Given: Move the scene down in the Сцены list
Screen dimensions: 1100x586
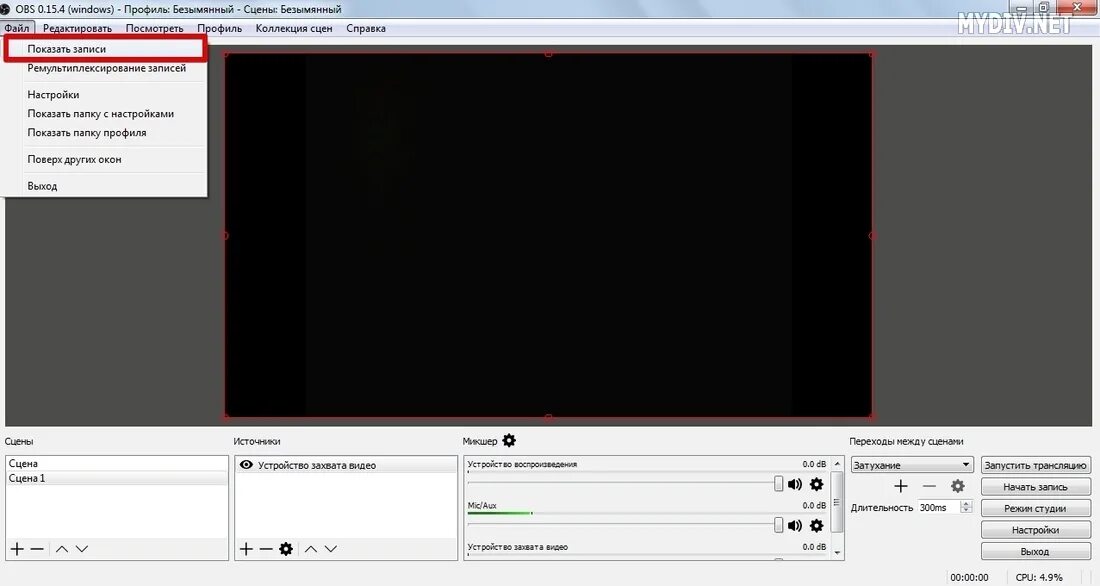Looking at the screenshot, I should (x=82, y=549).
